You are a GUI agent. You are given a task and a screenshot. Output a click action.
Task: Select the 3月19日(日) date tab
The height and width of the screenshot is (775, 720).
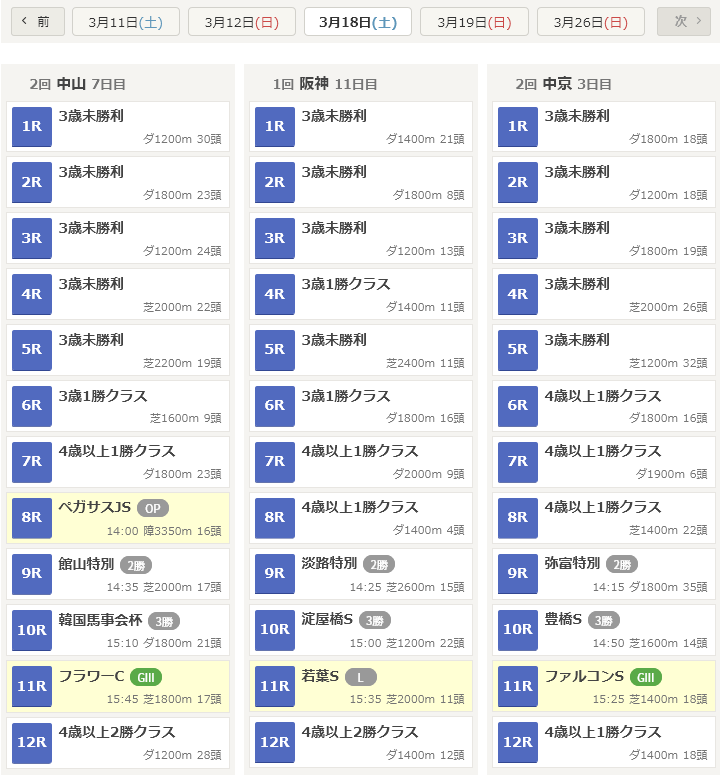click(474, 22)
